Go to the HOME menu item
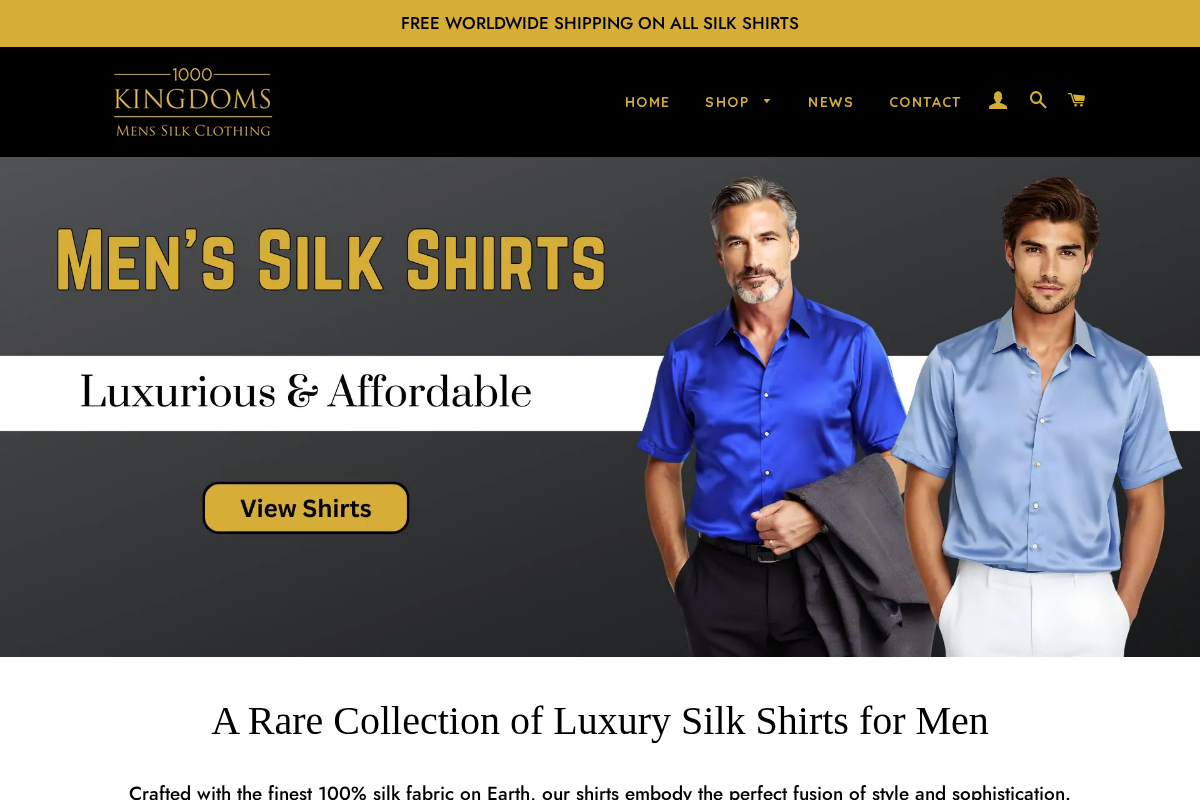The height and width of the screenshot is (800, 1200). pos(647,102)
